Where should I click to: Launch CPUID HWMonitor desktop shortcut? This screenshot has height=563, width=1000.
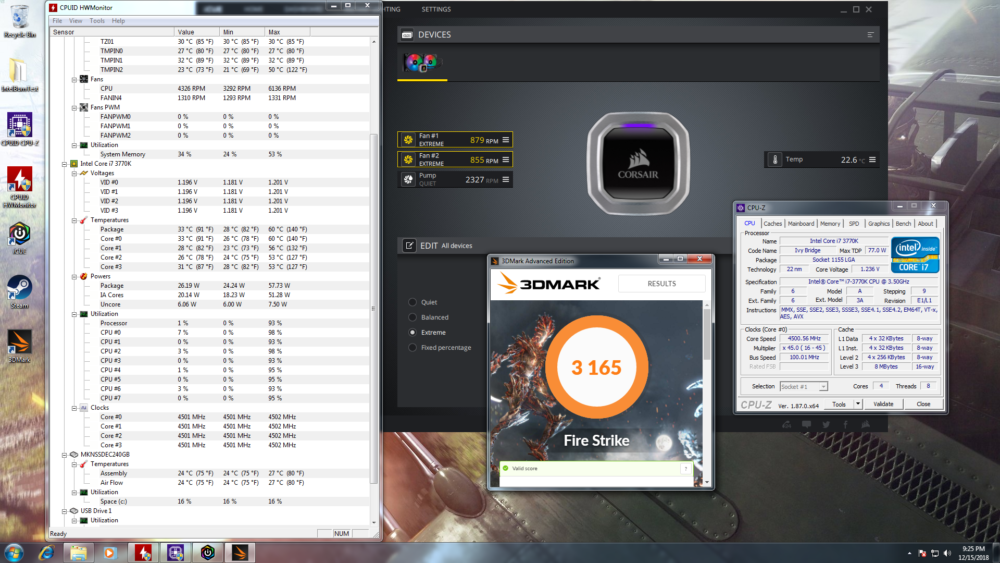click(x=19, y=187)
